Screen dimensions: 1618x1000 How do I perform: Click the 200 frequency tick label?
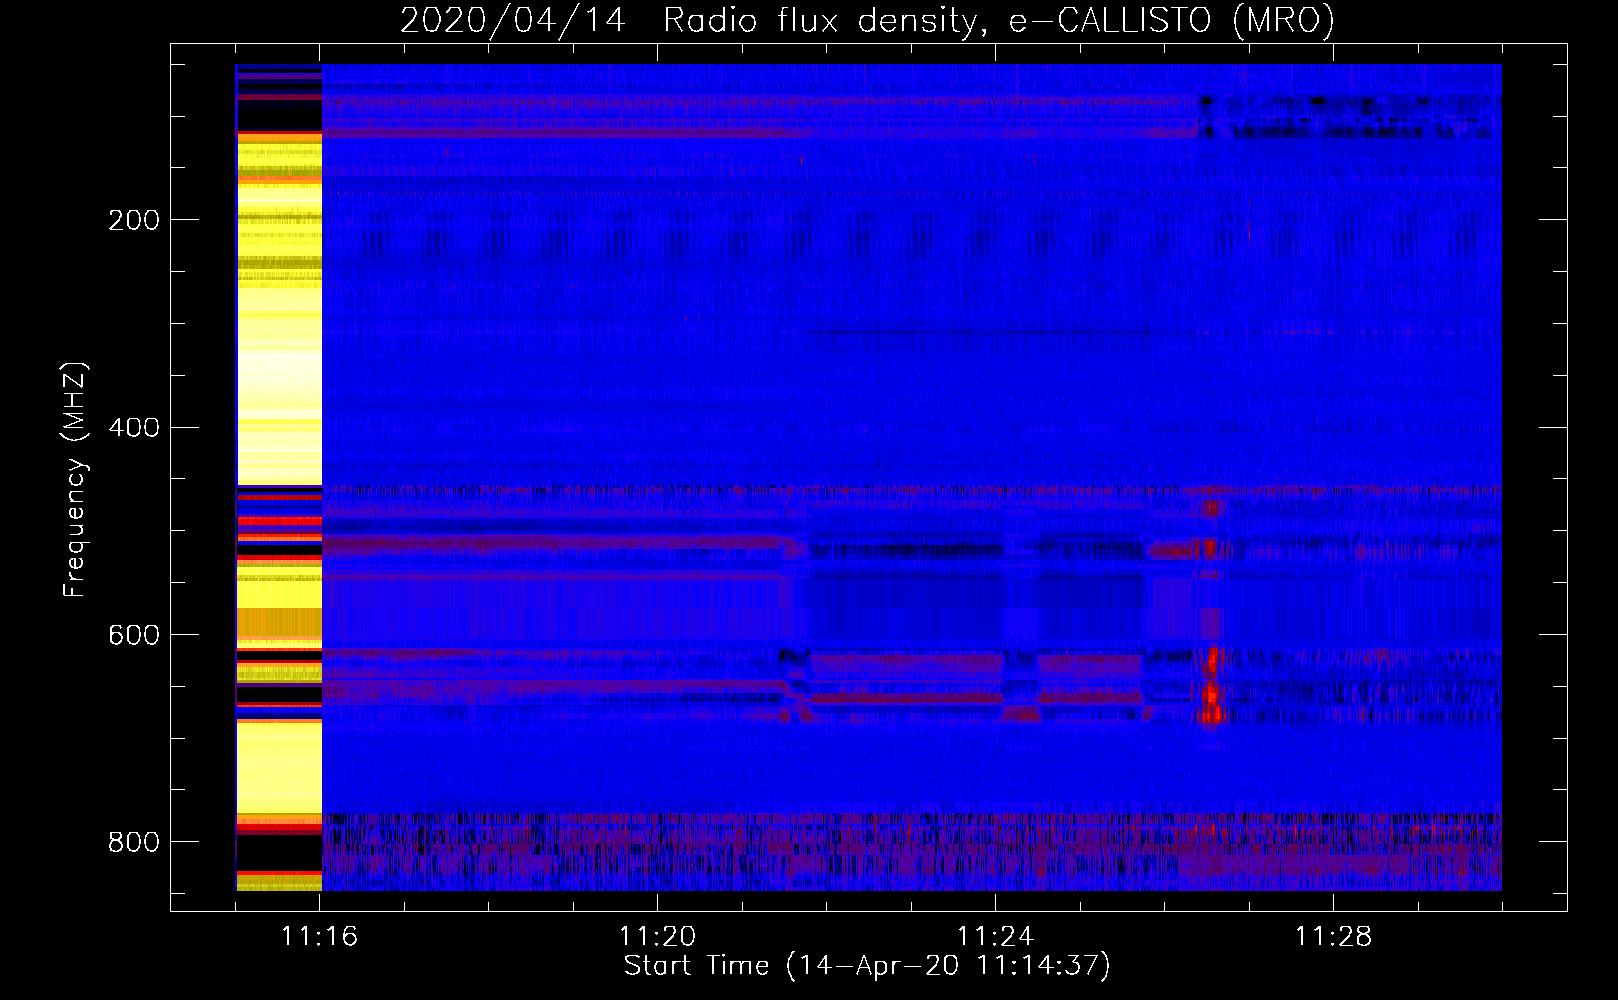tap(134, 220)
